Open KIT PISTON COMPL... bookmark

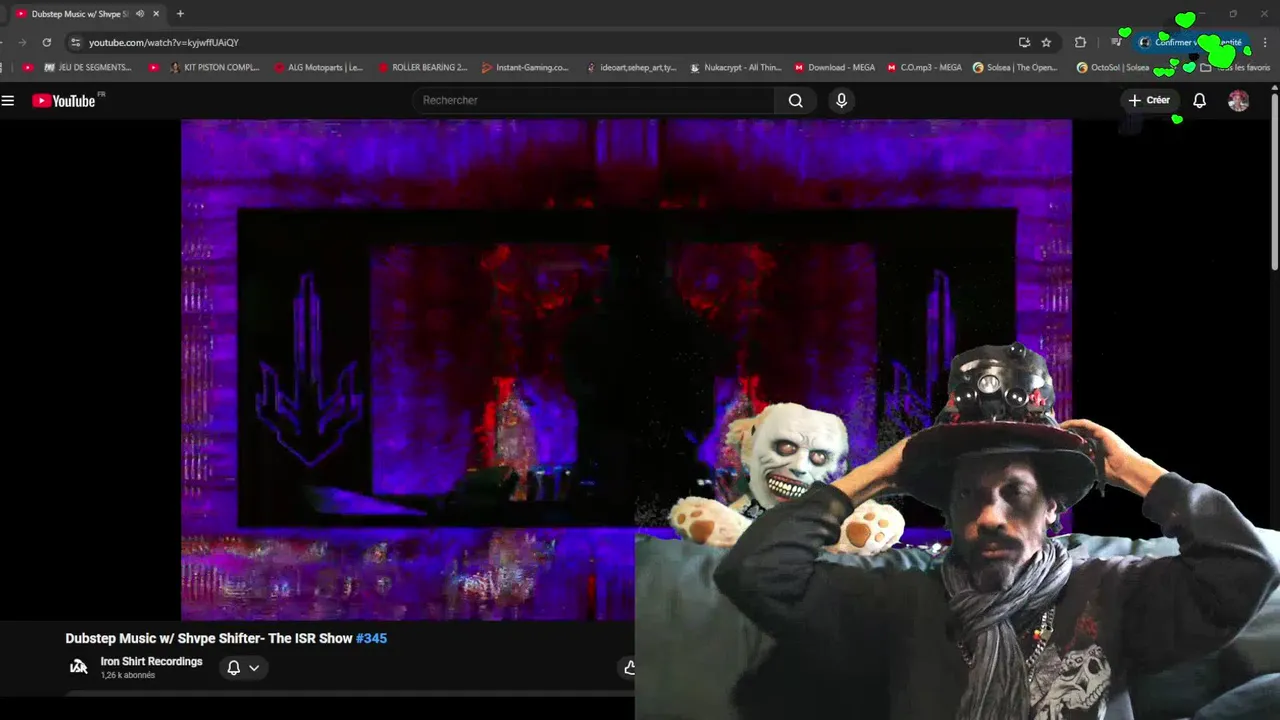pos(215,68)
